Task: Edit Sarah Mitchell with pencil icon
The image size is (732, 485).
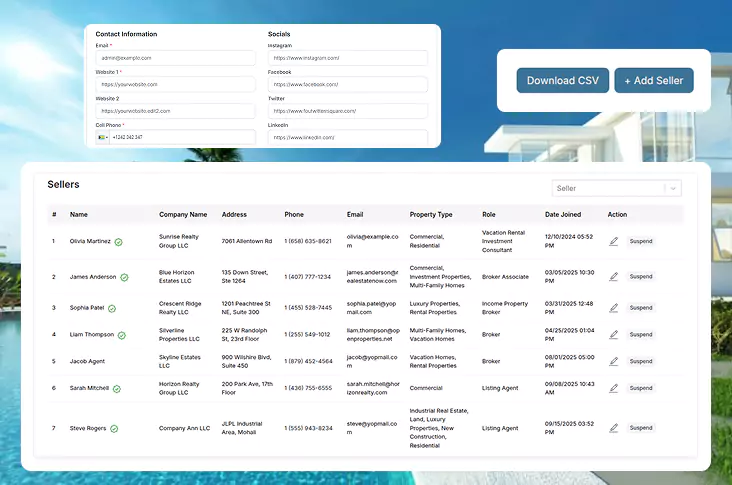Action: [x=613, y=388]
